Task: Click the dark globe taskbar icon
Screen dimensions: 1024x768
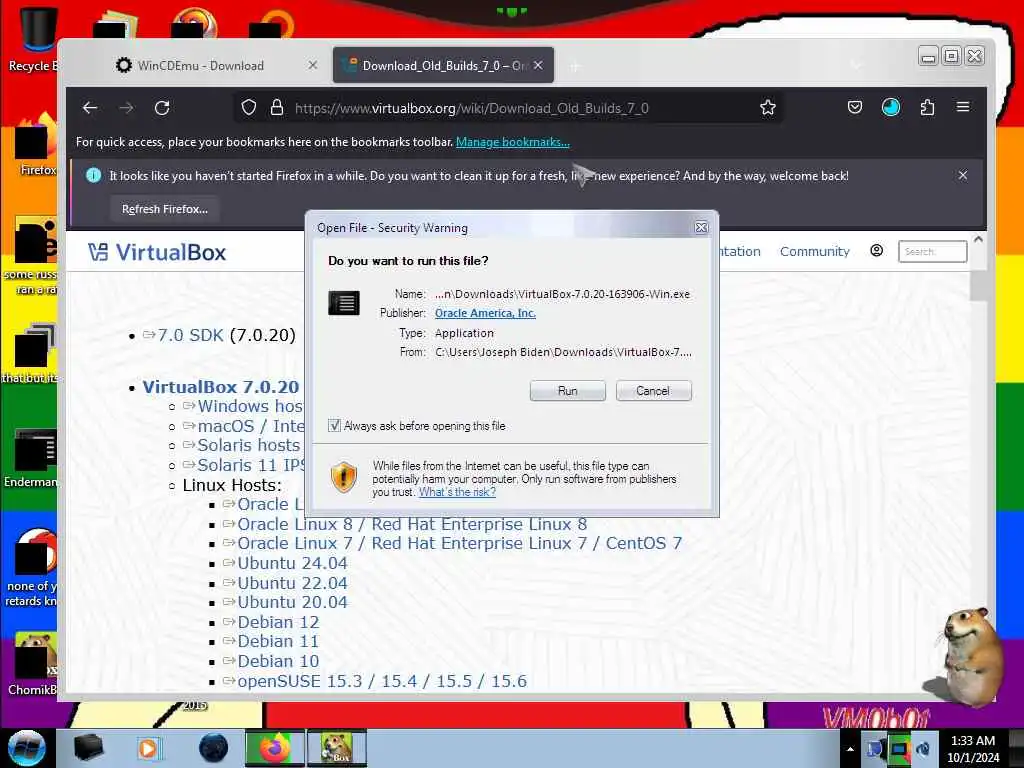Action: [x=213, y=748]
